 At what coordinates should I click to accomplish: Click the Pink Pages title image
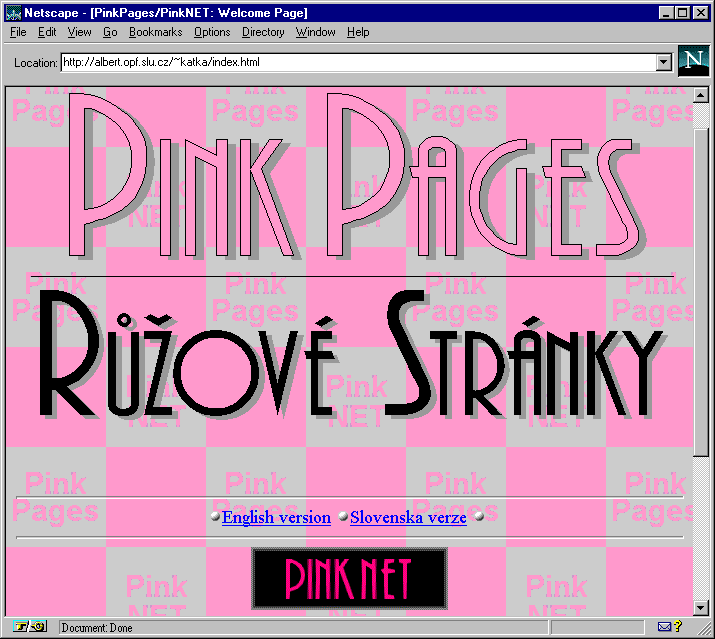[357, 176]
